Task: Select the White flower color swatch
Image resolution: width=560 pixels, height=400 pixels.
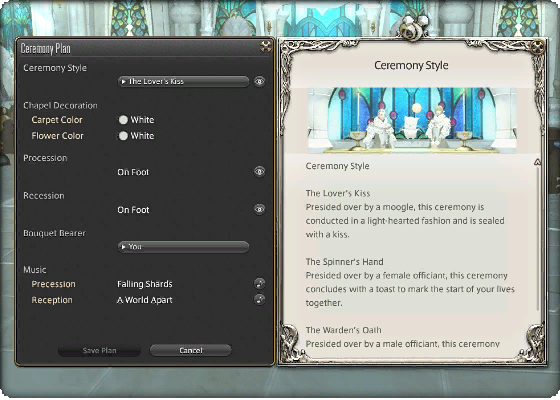Action: click(123, 136)
